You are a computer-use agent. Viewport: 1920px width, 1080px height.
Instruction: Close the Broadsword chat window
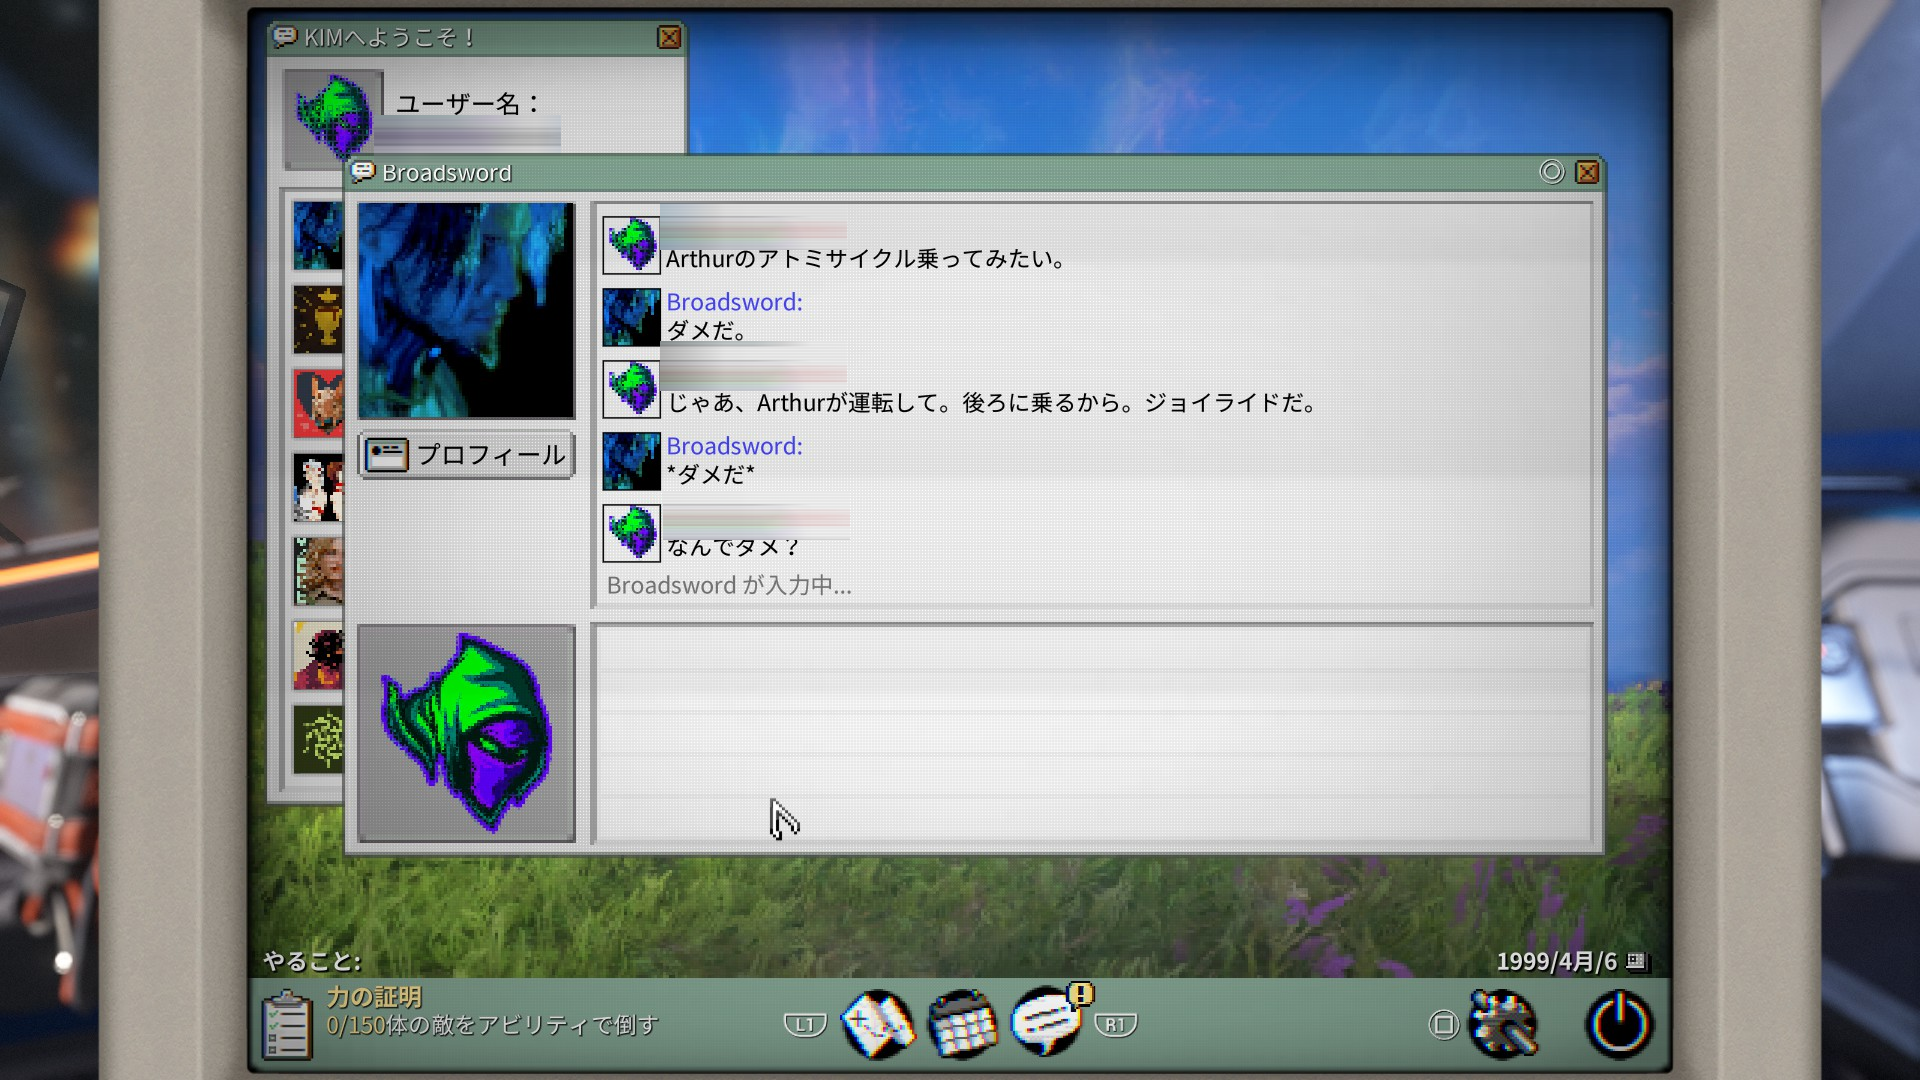[x=1587, y=172]
